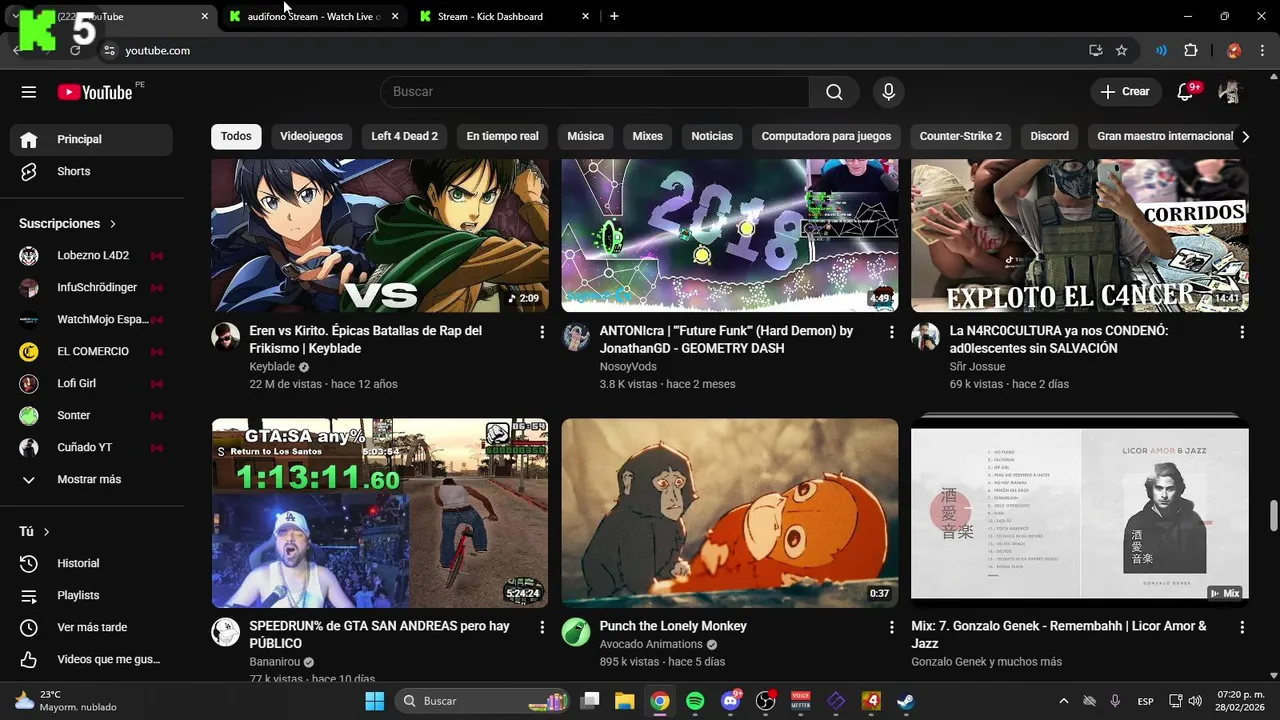Viewport: 1280px width, 720px height.
Task: Expand the Tú section
Action: 35,531
